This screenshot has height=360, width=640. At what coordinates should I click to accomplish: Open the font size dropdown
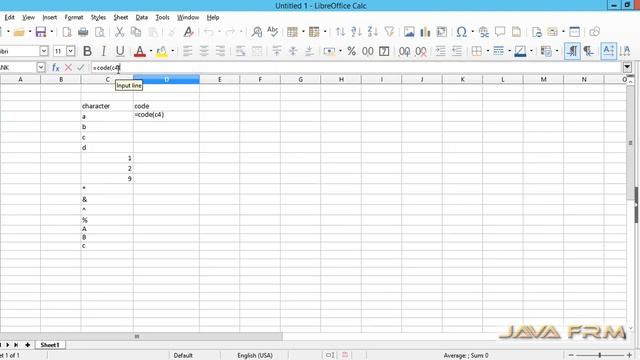click(71, 51)
